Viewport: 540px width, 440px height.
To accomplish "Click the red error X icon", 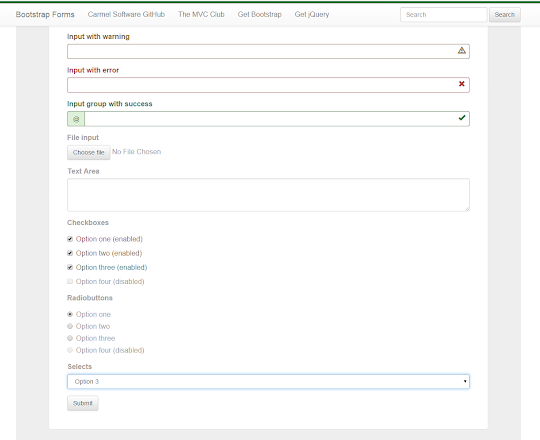I will [461, 84].
